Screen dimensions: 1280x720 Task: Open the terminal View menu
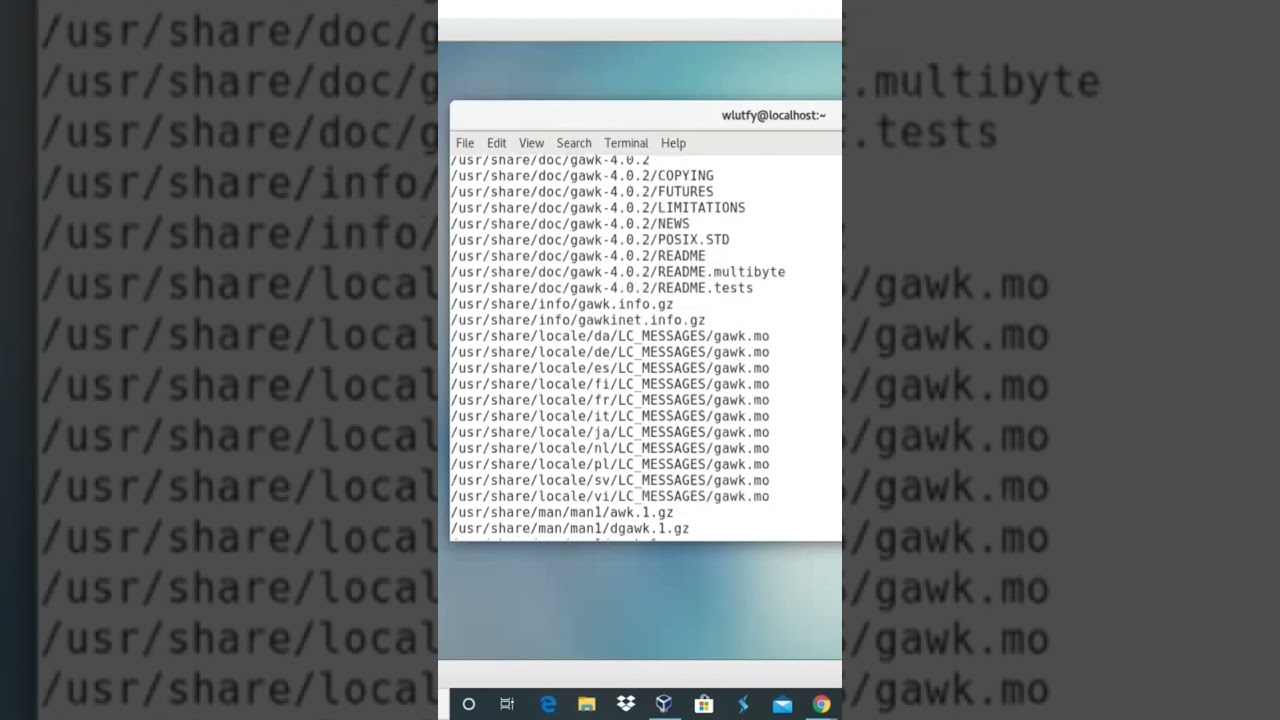531,143
